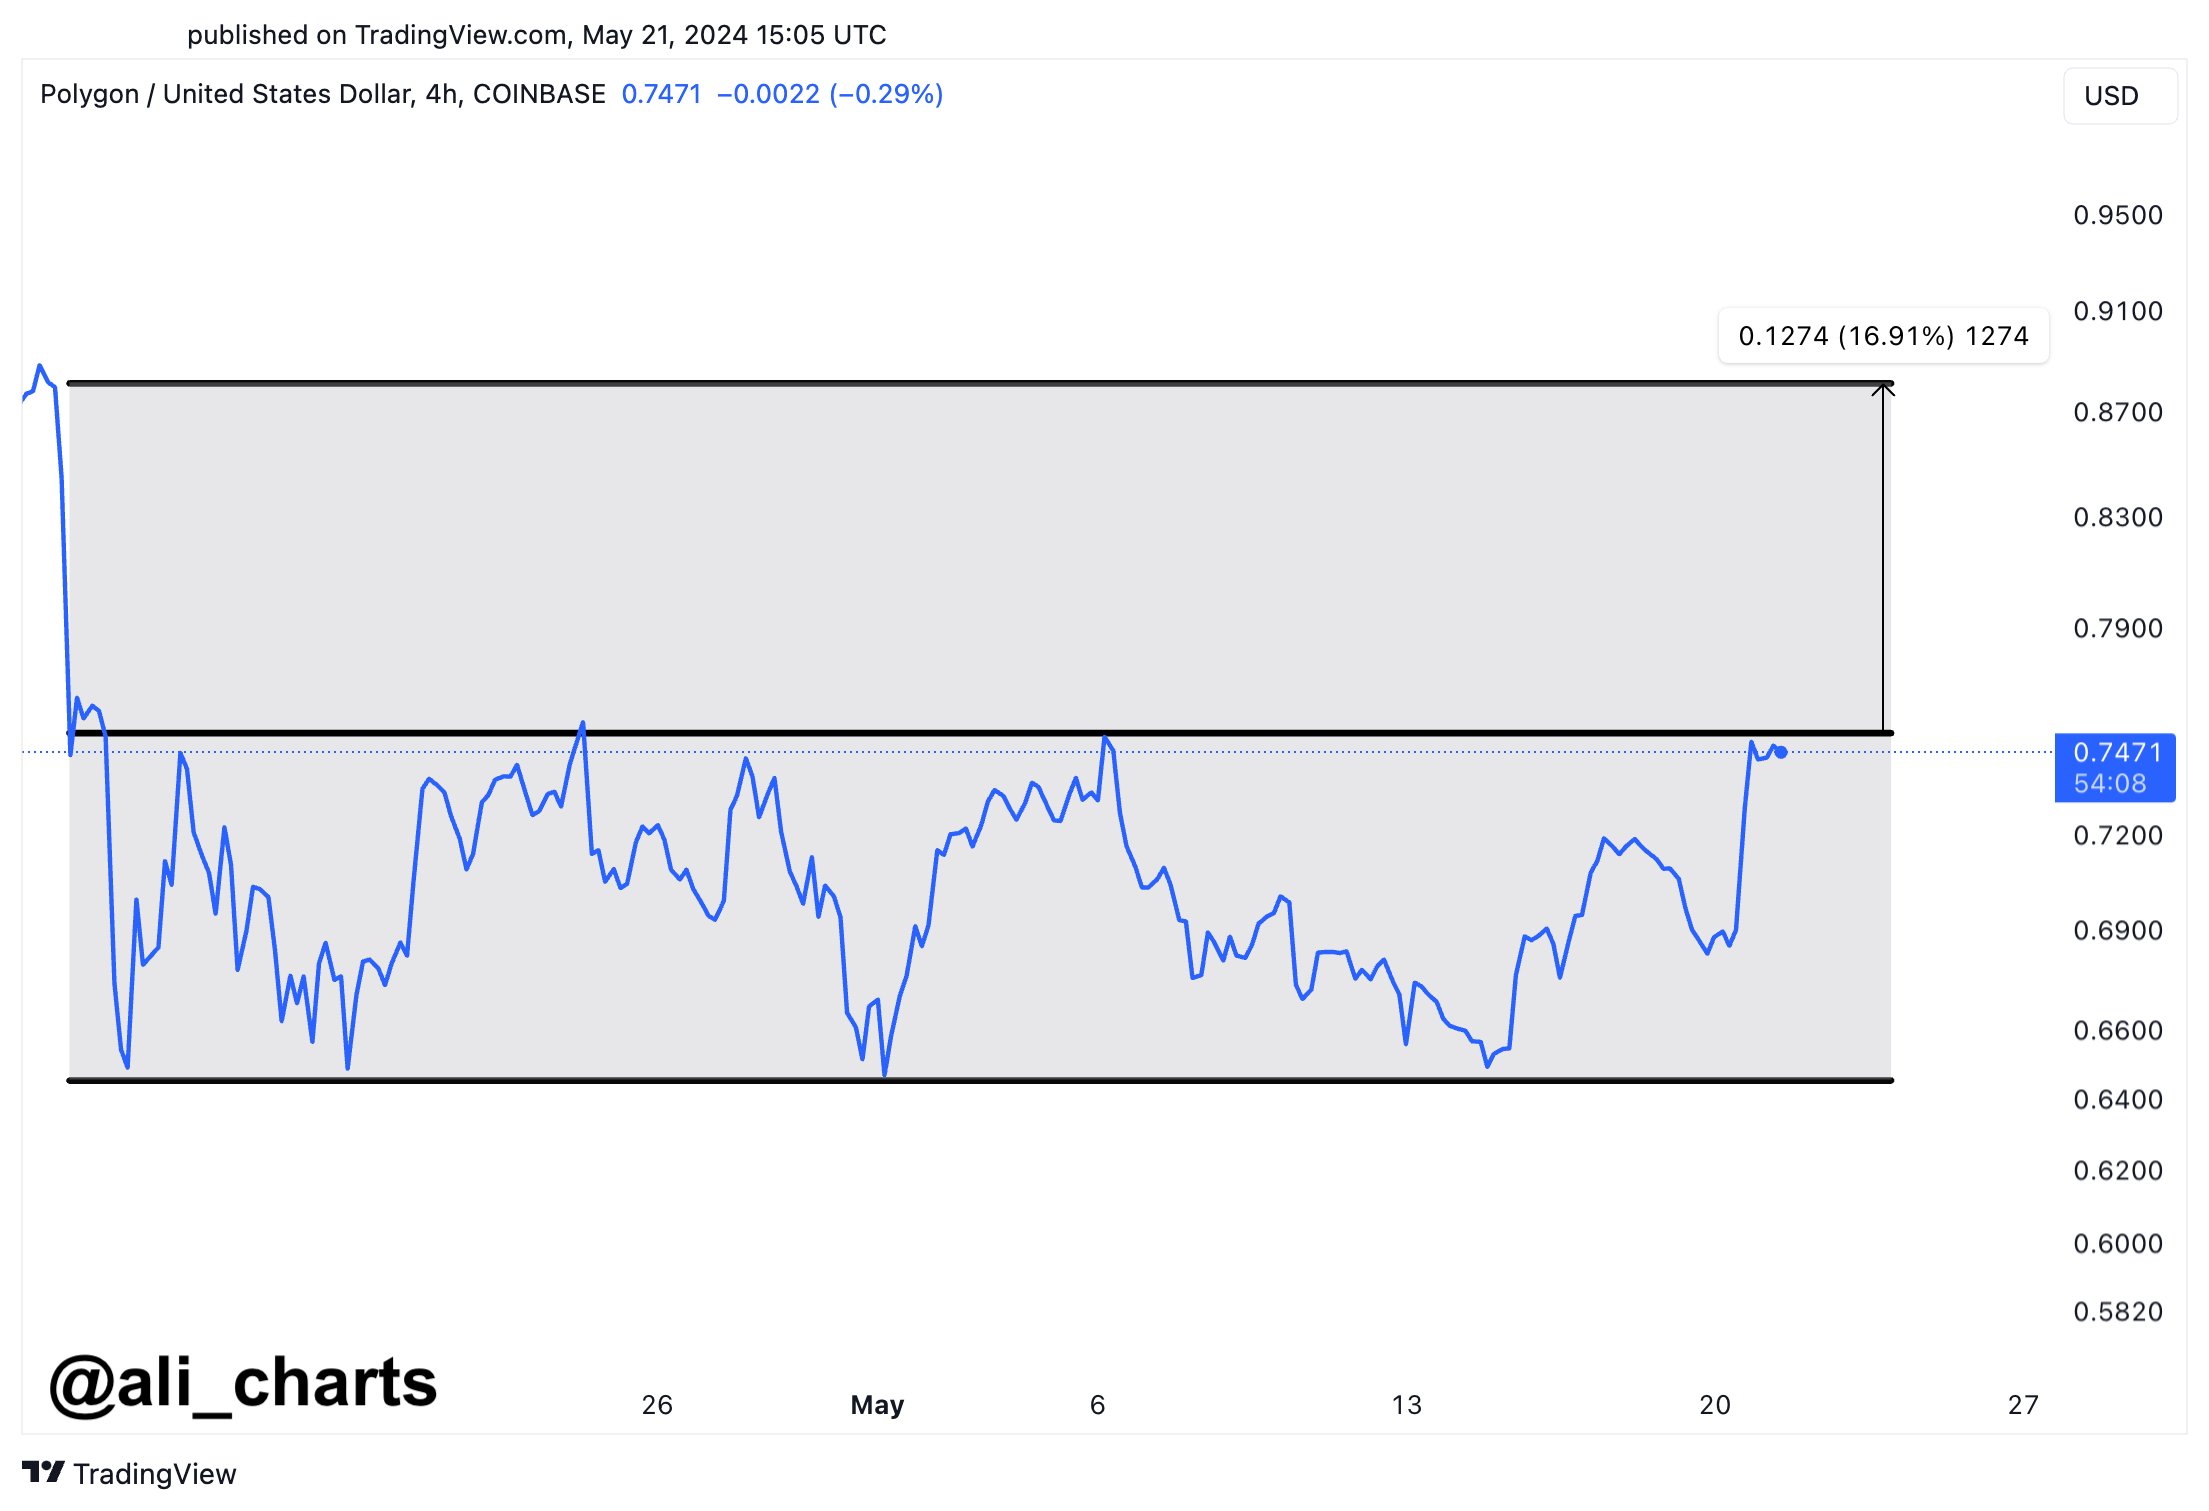The width and height of the screenshot is (2209, 1511).
Task: Click the 0.7200 price axis label
Action: [x=2117, y=835]
